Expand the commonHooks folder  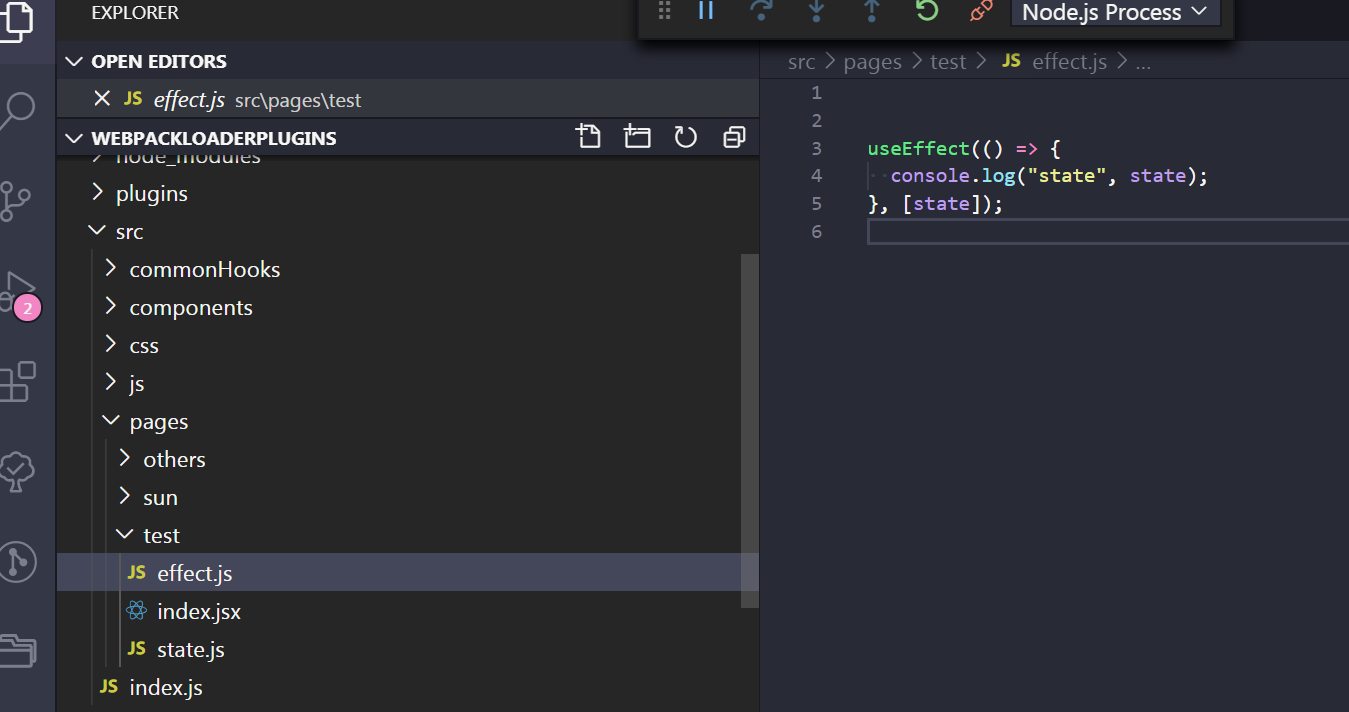click(204, 270)
